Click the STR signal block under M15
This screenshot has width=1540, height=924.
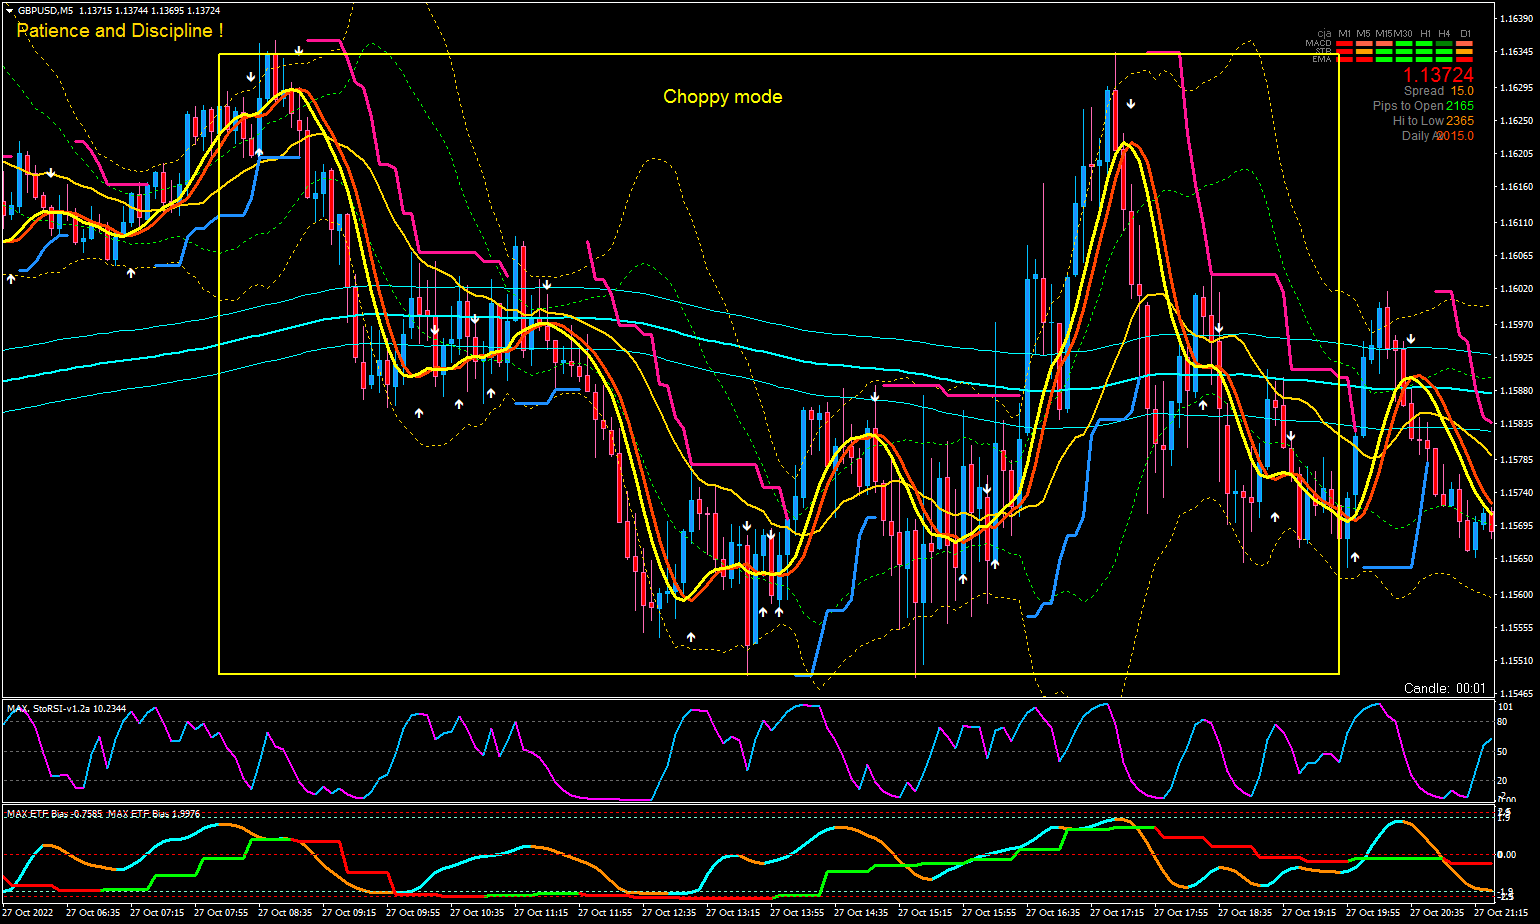coord(1385,52)
